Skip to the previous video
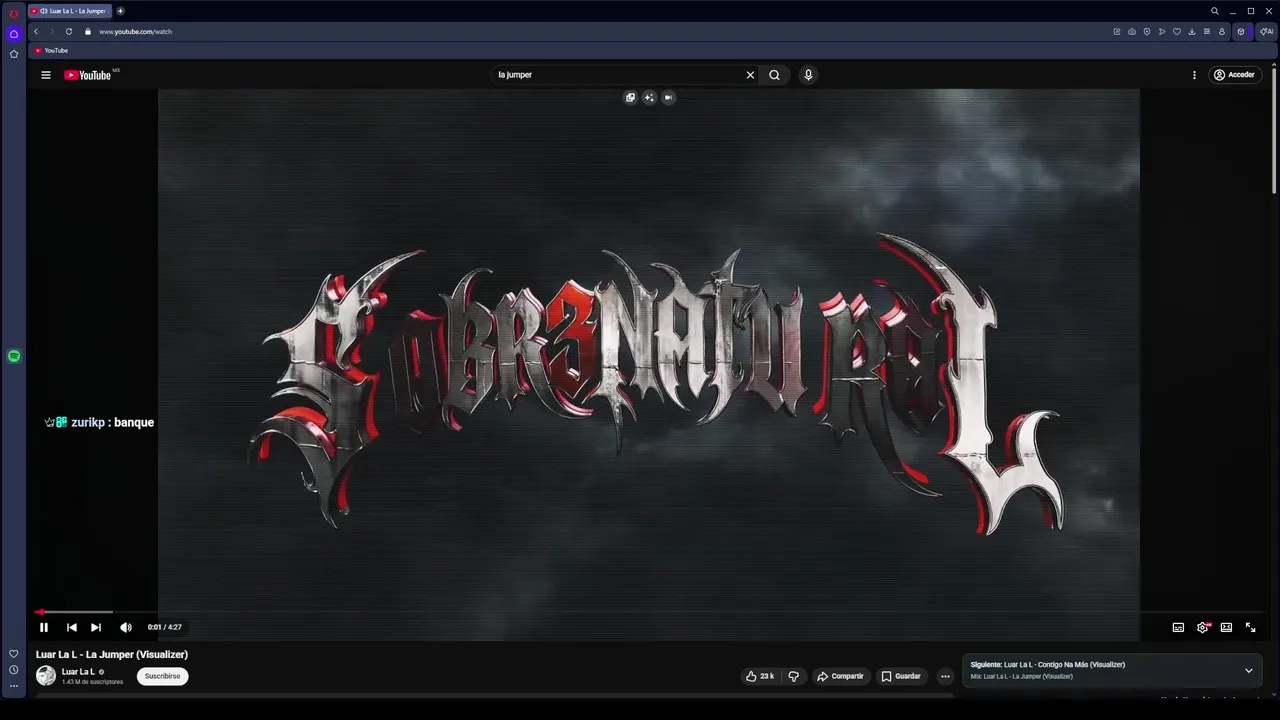1280x720 pixels. (x=71, y=627)
